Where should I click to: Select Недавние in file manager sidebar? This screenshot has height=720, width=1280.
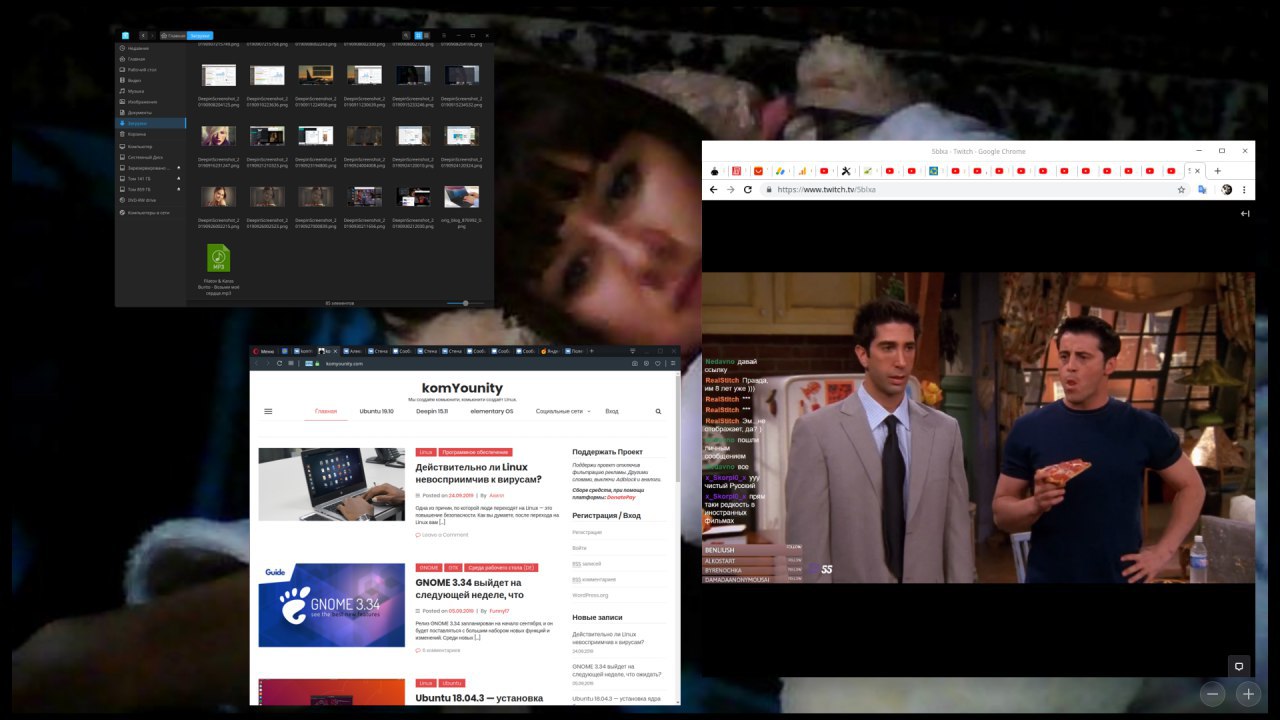click(x=150, y=48)
